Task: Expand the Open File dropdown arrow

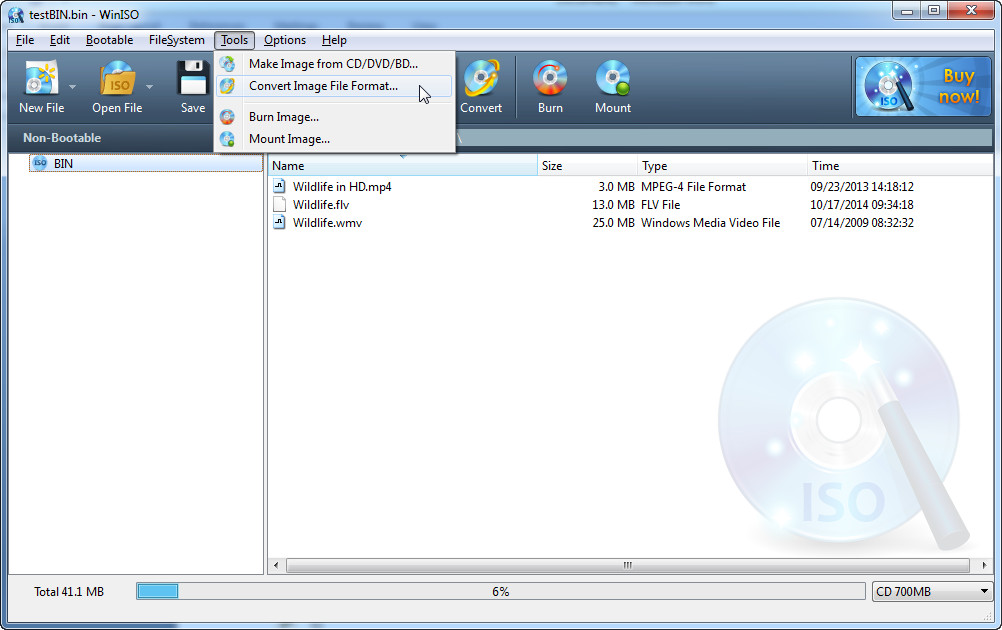Action: 149,86
